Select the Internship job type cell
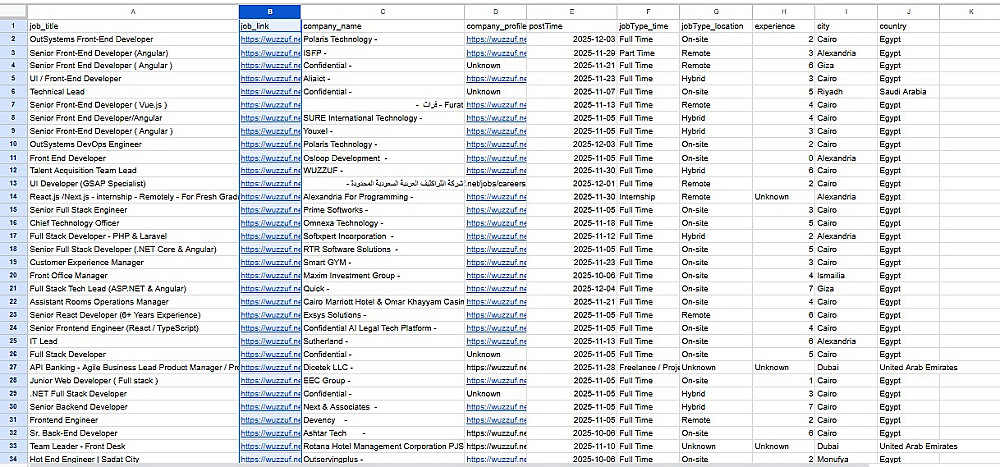This screenshot has width=1000, height=467. tap(648, 196)
